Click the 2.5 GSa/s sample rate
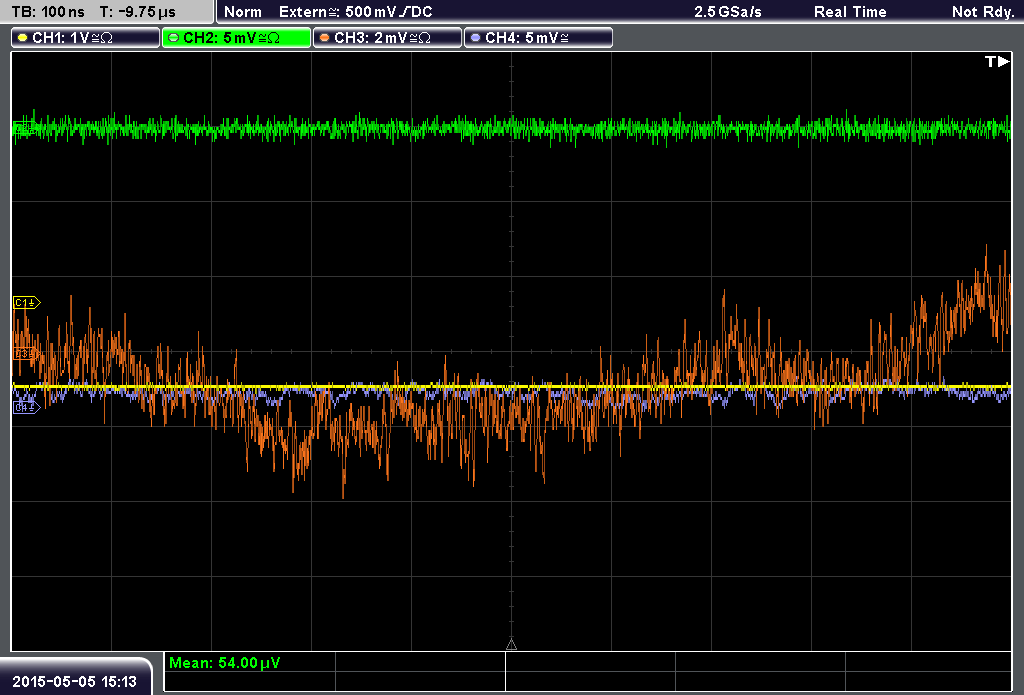This screenshot has height=695, width=1024. tap(728, 12)
